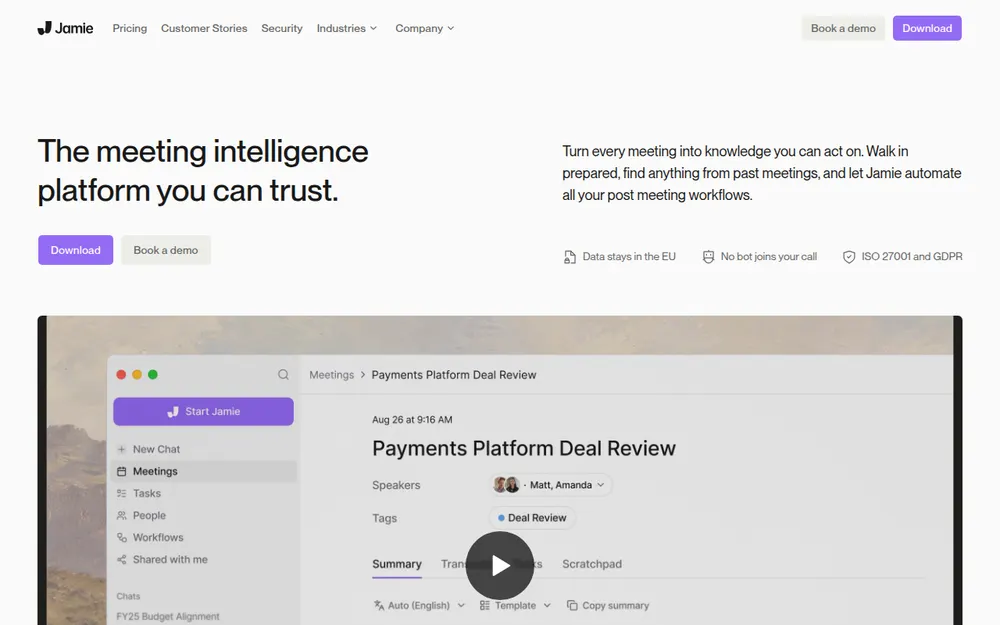Open the Auto (English) language dropdown
This screenshot has height=625, width=1000.
(x=419, y=605)
